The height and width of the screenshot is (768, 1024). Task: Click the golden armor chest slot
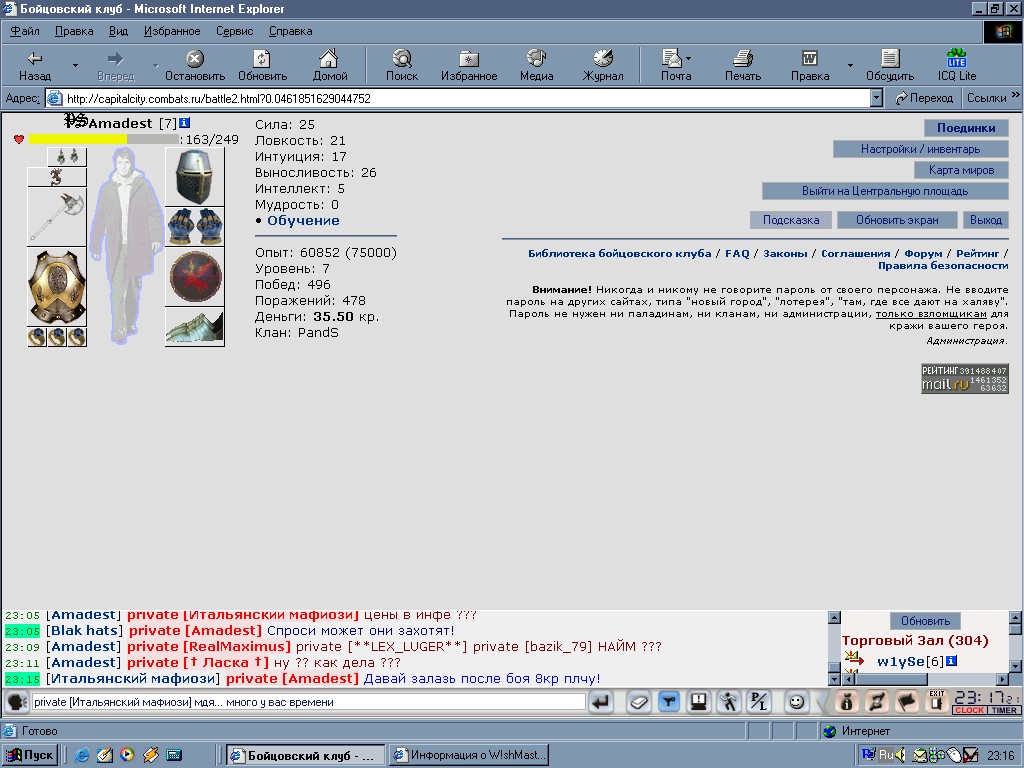click(x=57, y=287)
